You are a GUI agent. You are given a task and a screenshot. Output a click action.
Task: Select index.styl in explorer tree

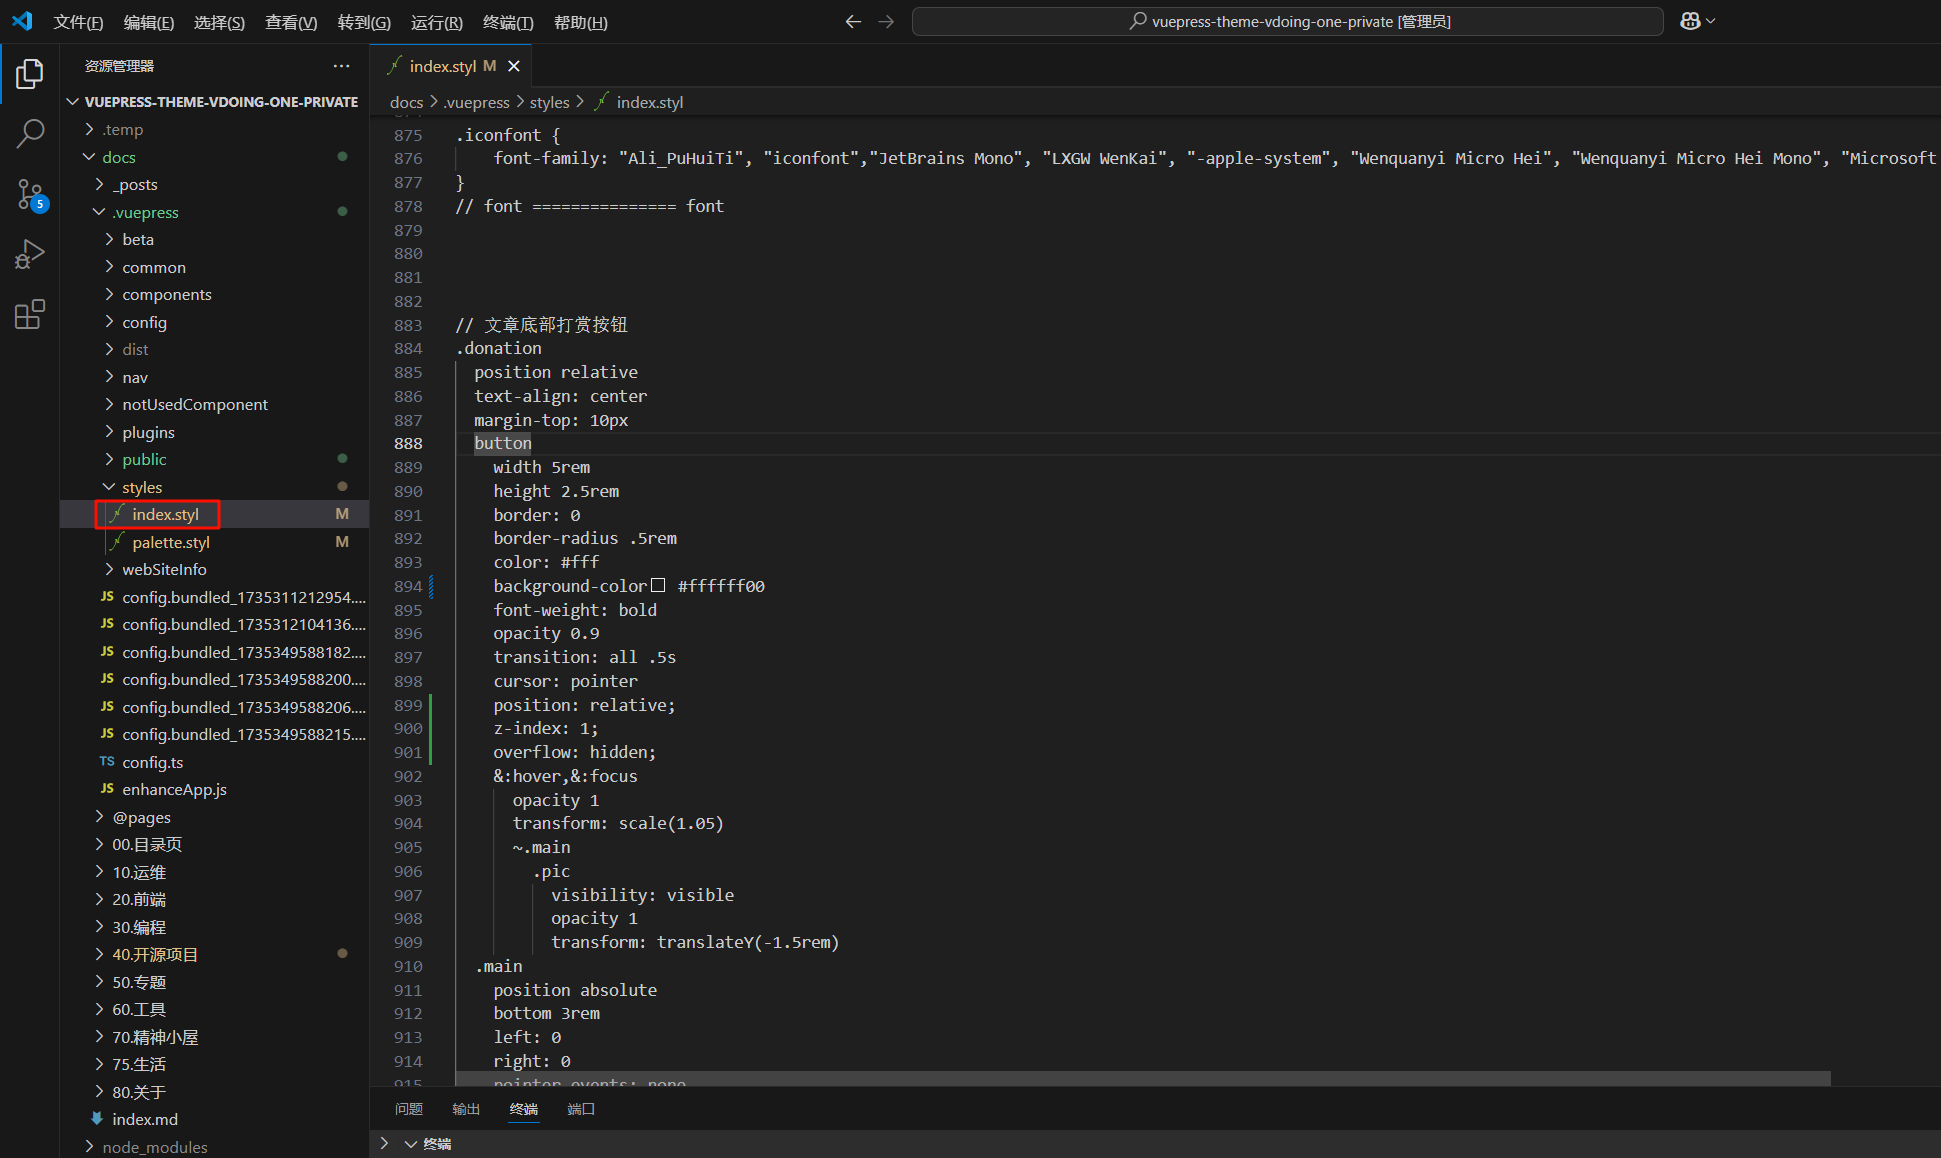tap(165, 514)
